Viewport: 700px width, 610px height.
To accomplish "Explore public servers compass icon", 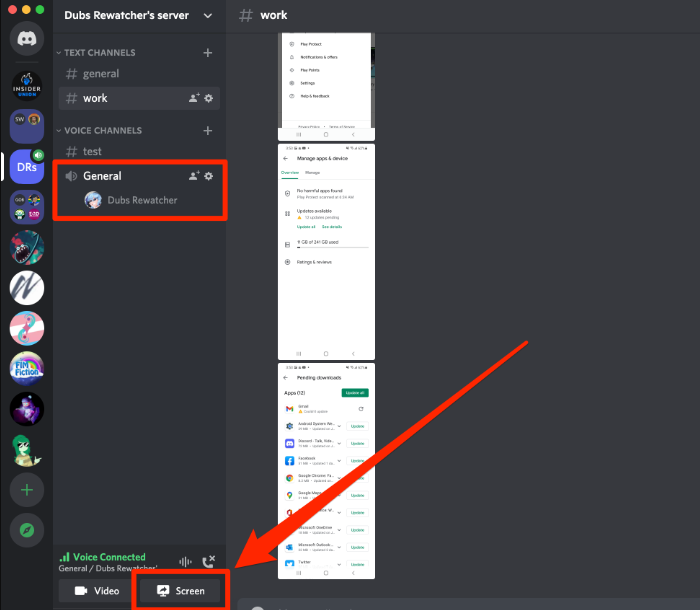I will coord(27,530).
